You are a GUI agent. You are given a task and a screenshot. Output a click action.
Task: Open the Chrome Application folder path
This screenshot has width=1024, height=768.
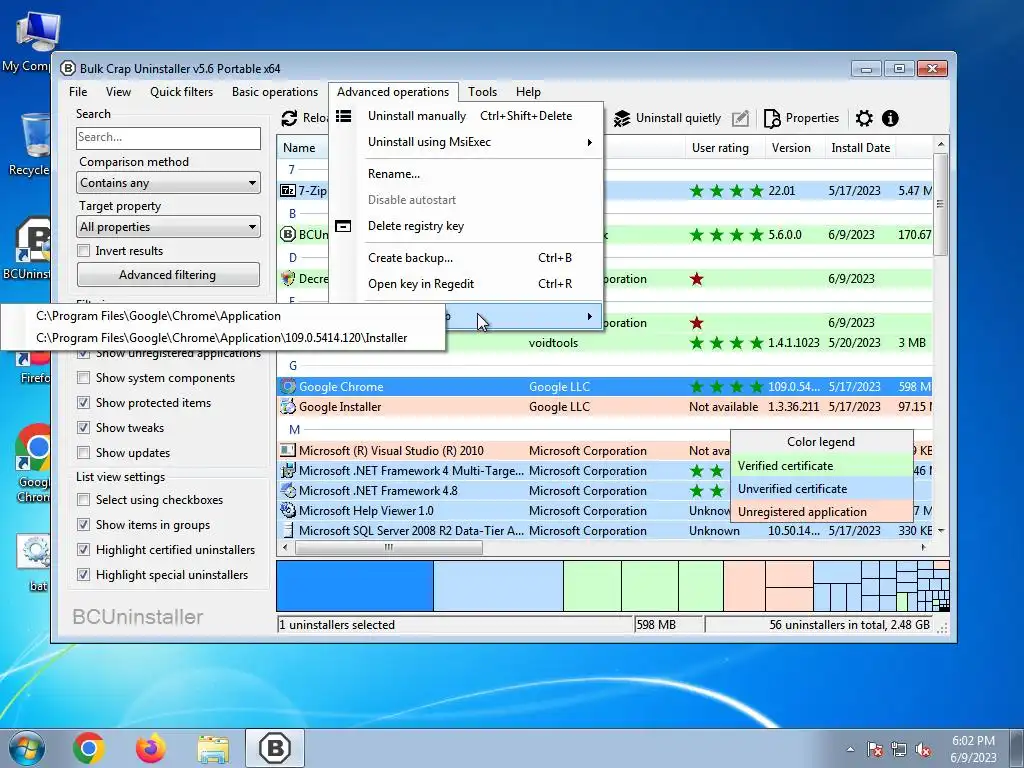click(x=222, y=316)
